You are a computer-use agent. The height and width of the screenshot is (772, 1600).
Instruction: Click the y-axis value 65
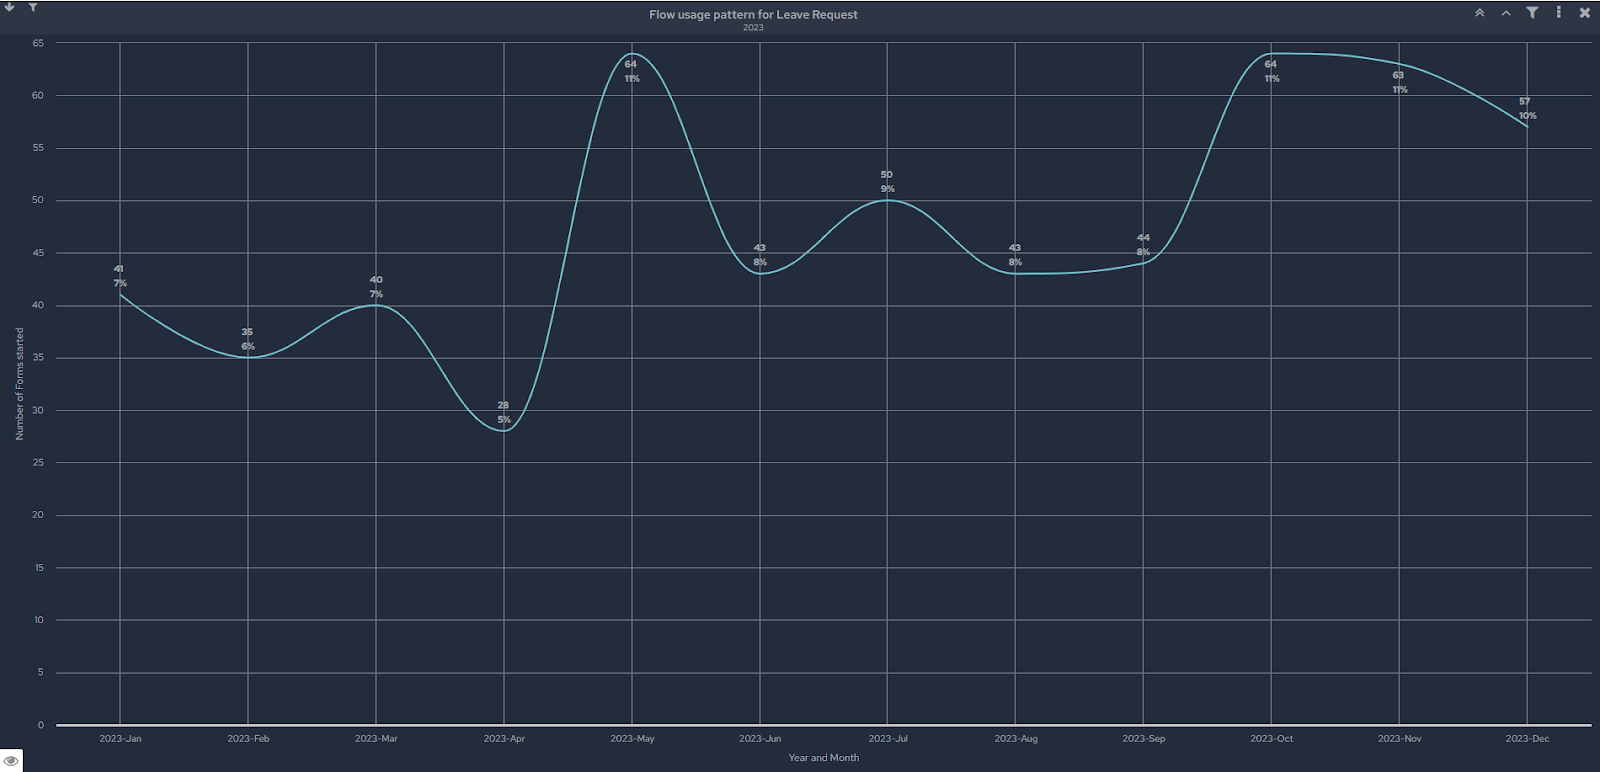click(38, 43)
